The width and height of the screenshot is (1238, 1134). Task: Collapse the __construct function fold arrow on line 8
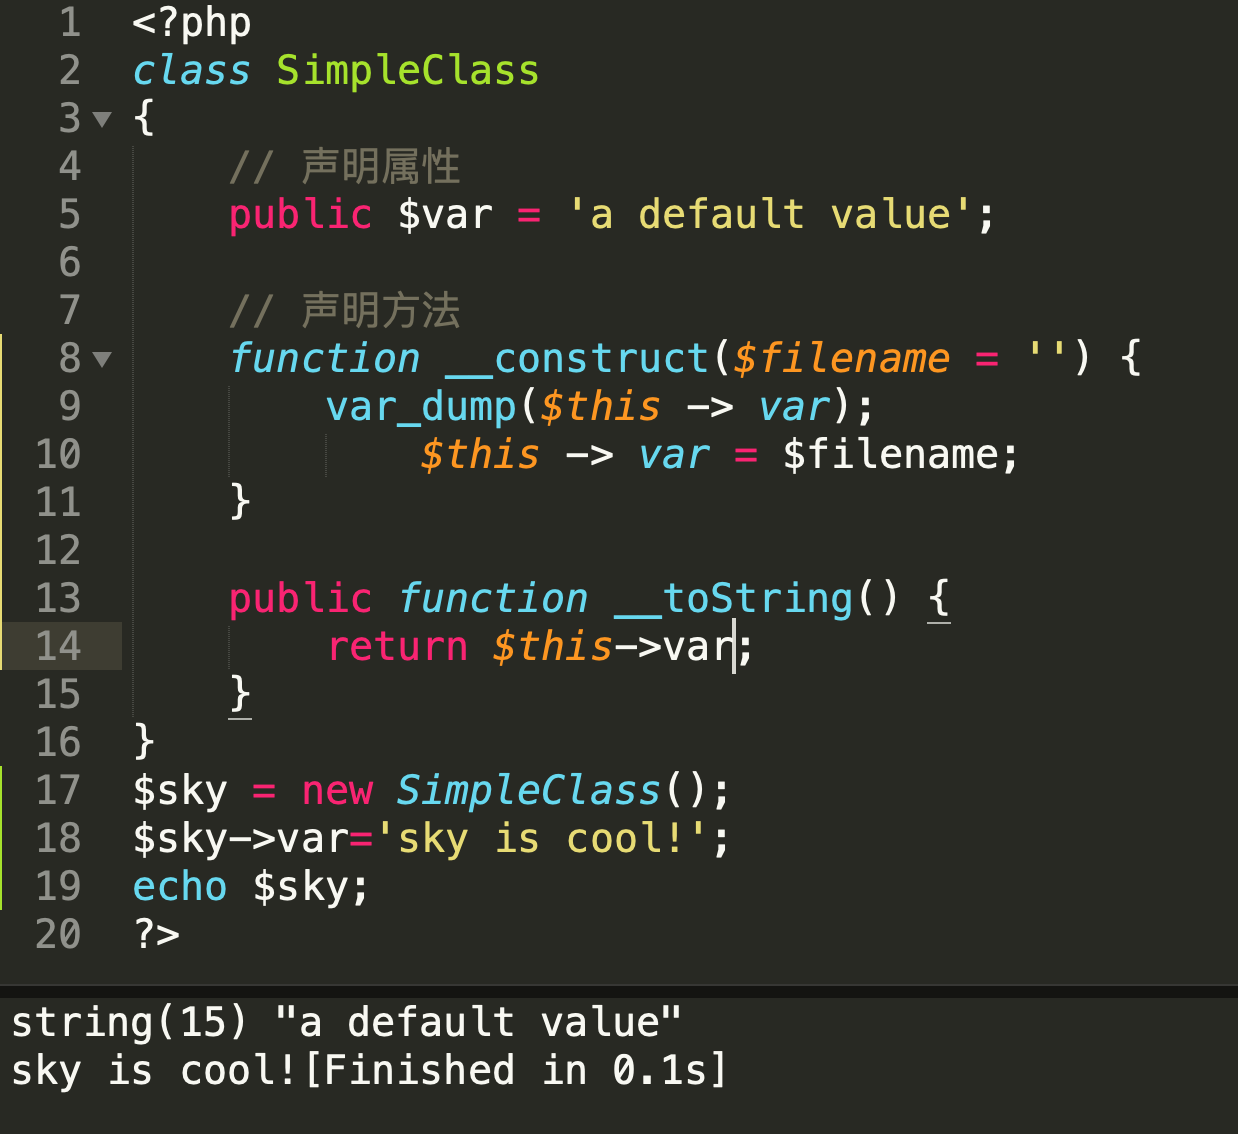tap(101, 359)
